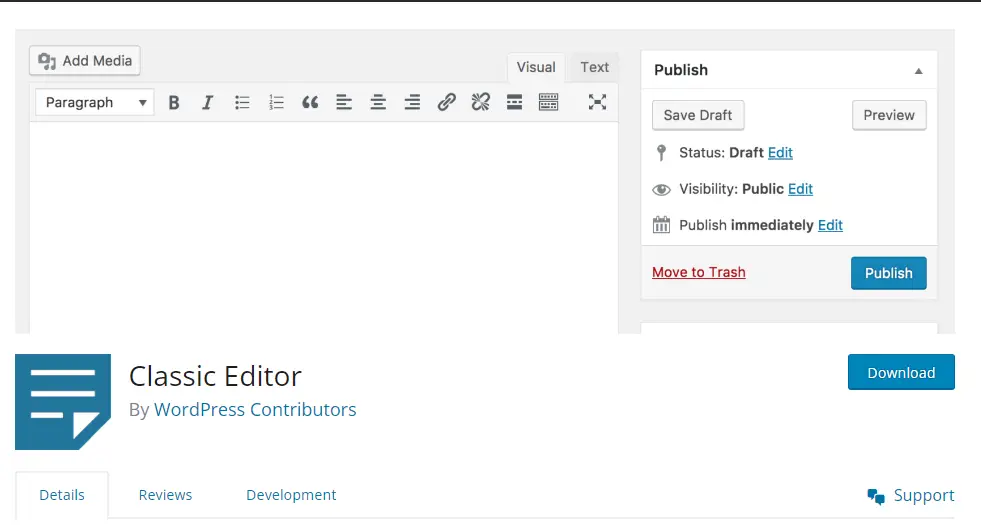Download the Classic Editor plugin
This screenshot has height=525, width=981.
(x=901, y=372)
